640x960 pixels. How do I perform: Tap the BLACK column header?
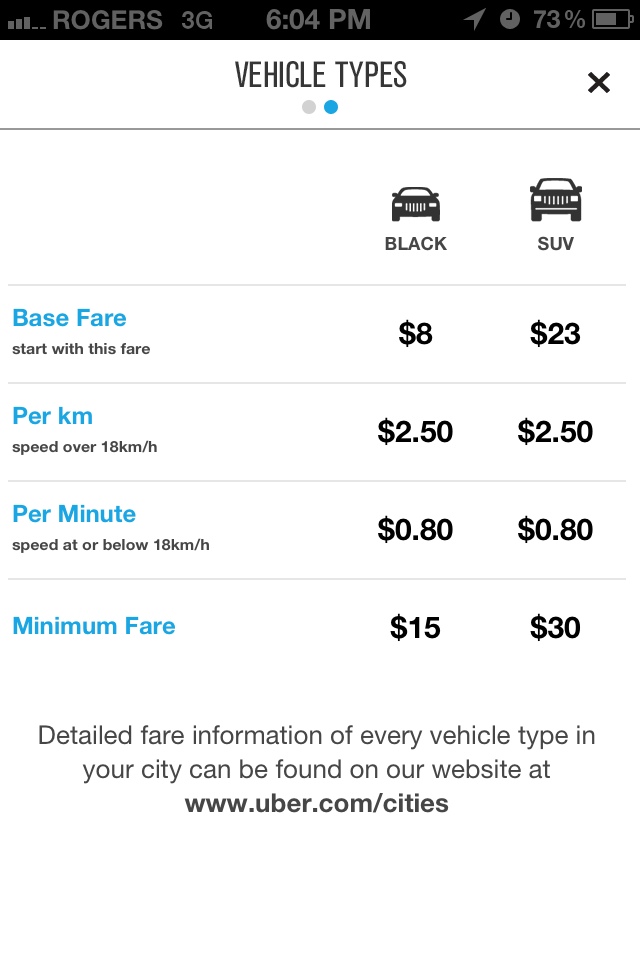pyautogui.click(x=415, y=244)
